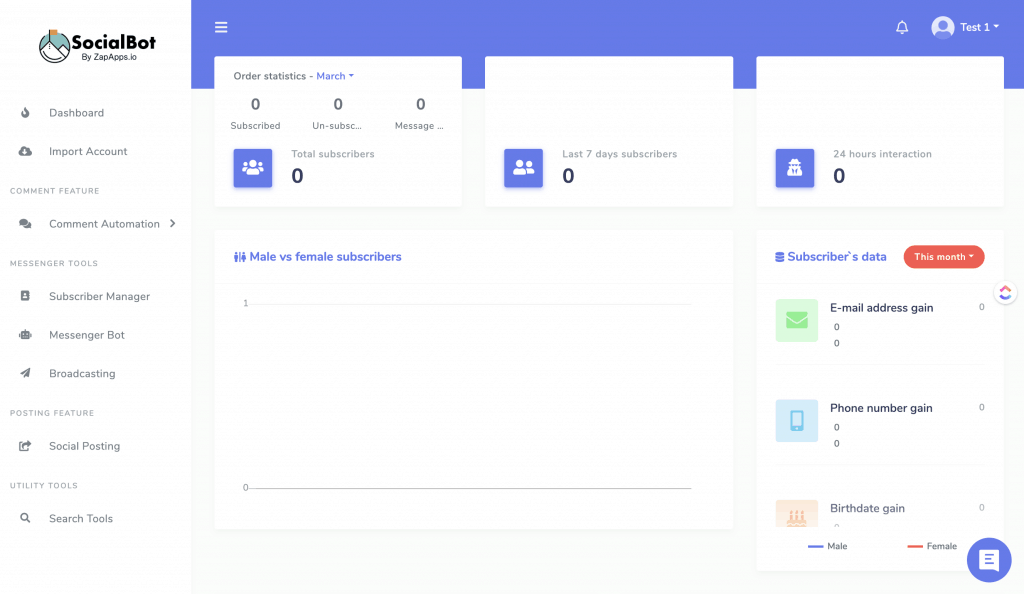Click the Total subscribers group icon
1024x594 pixels.
(253, 168)
